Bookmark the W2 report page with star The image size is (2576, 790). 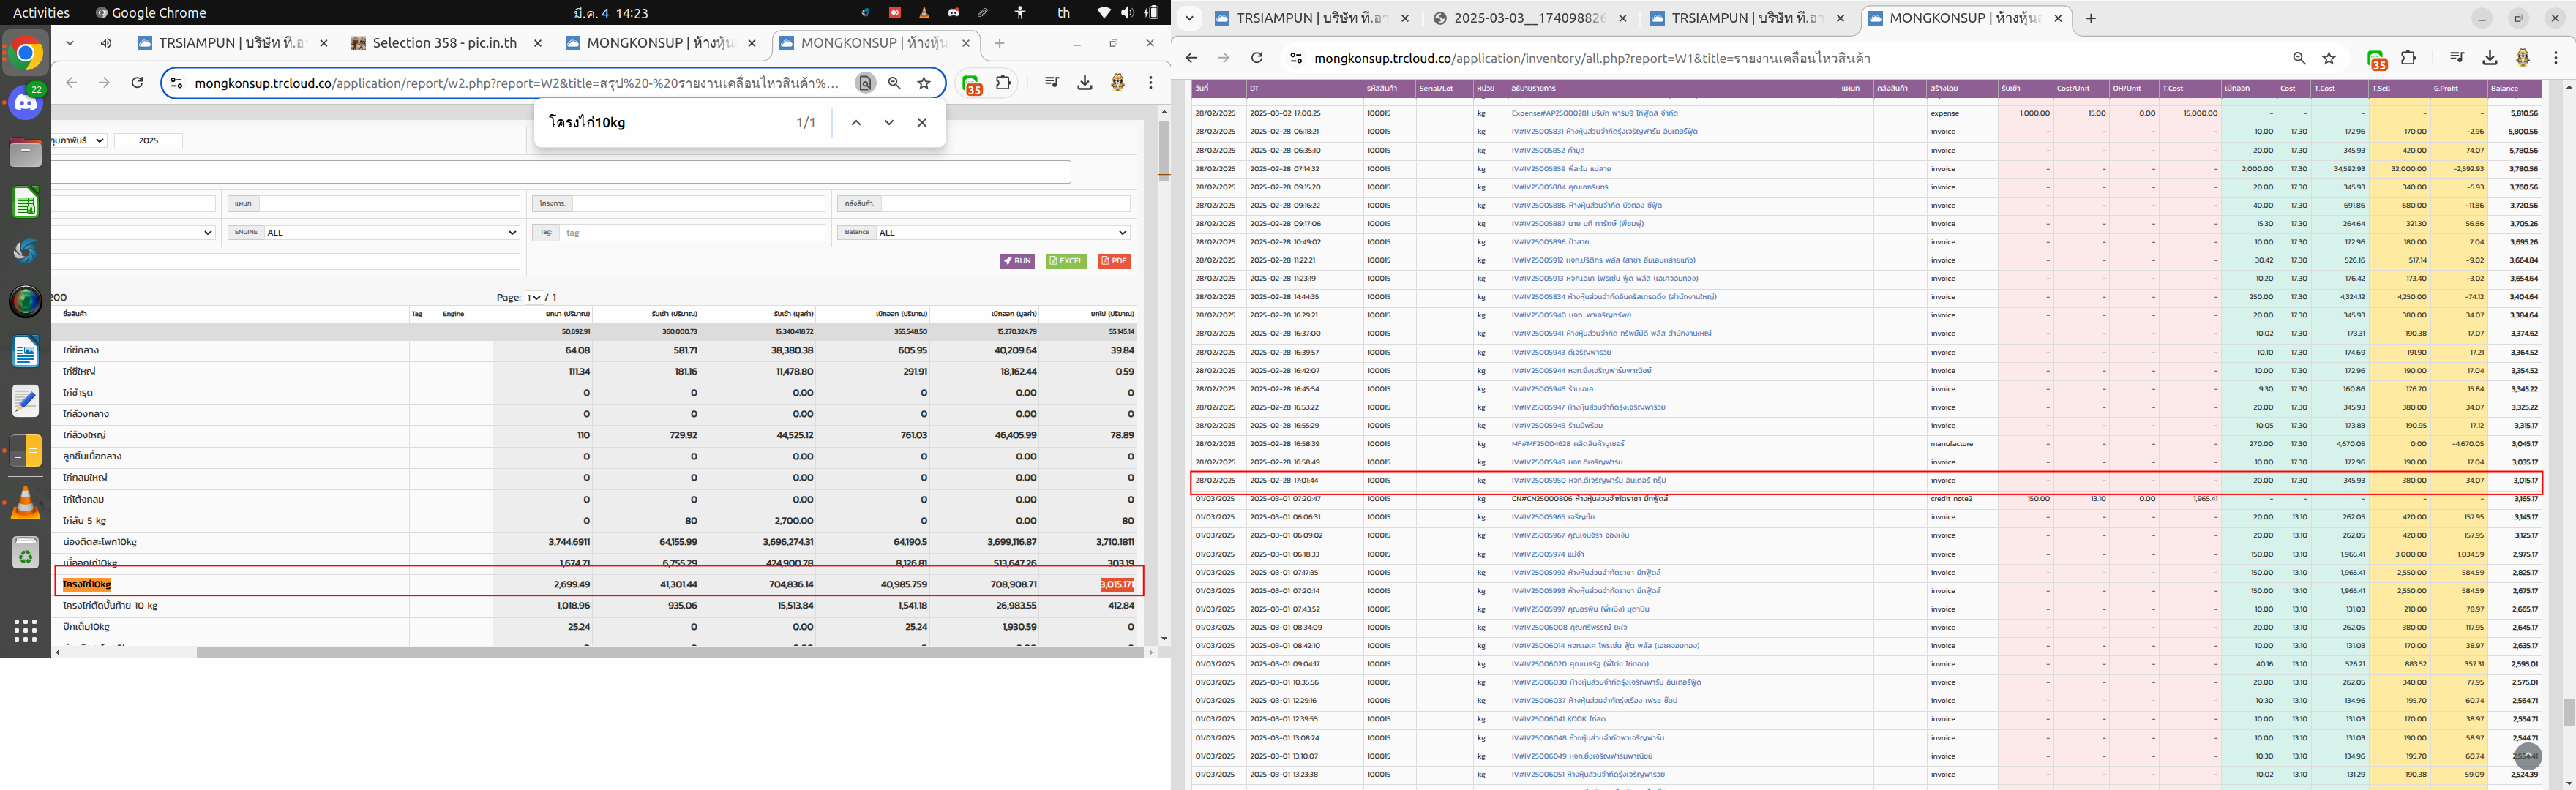(x=924, y=83)
